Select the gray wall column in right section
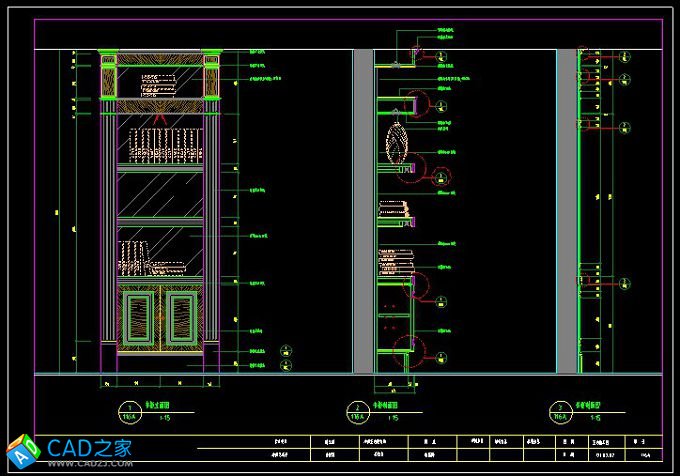Viewport: 680px width, 476px height. (567, 210)
